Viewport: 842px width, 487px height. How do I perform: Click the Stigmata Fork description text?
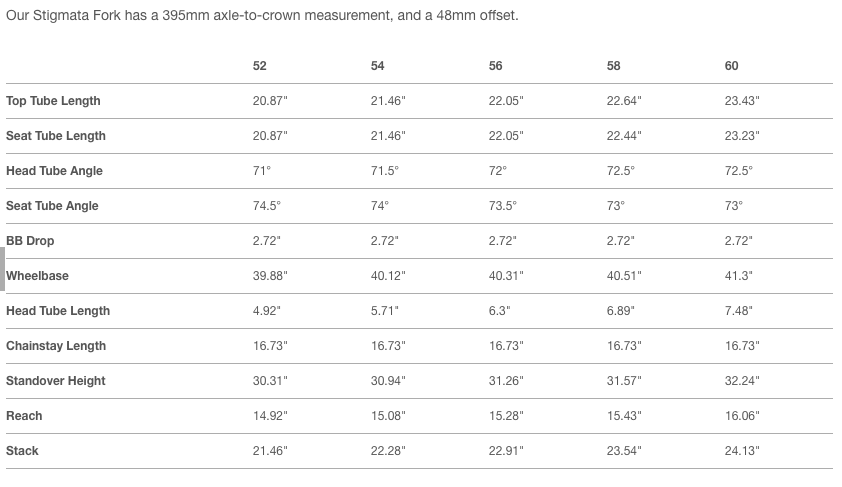[x=262, y=16]
